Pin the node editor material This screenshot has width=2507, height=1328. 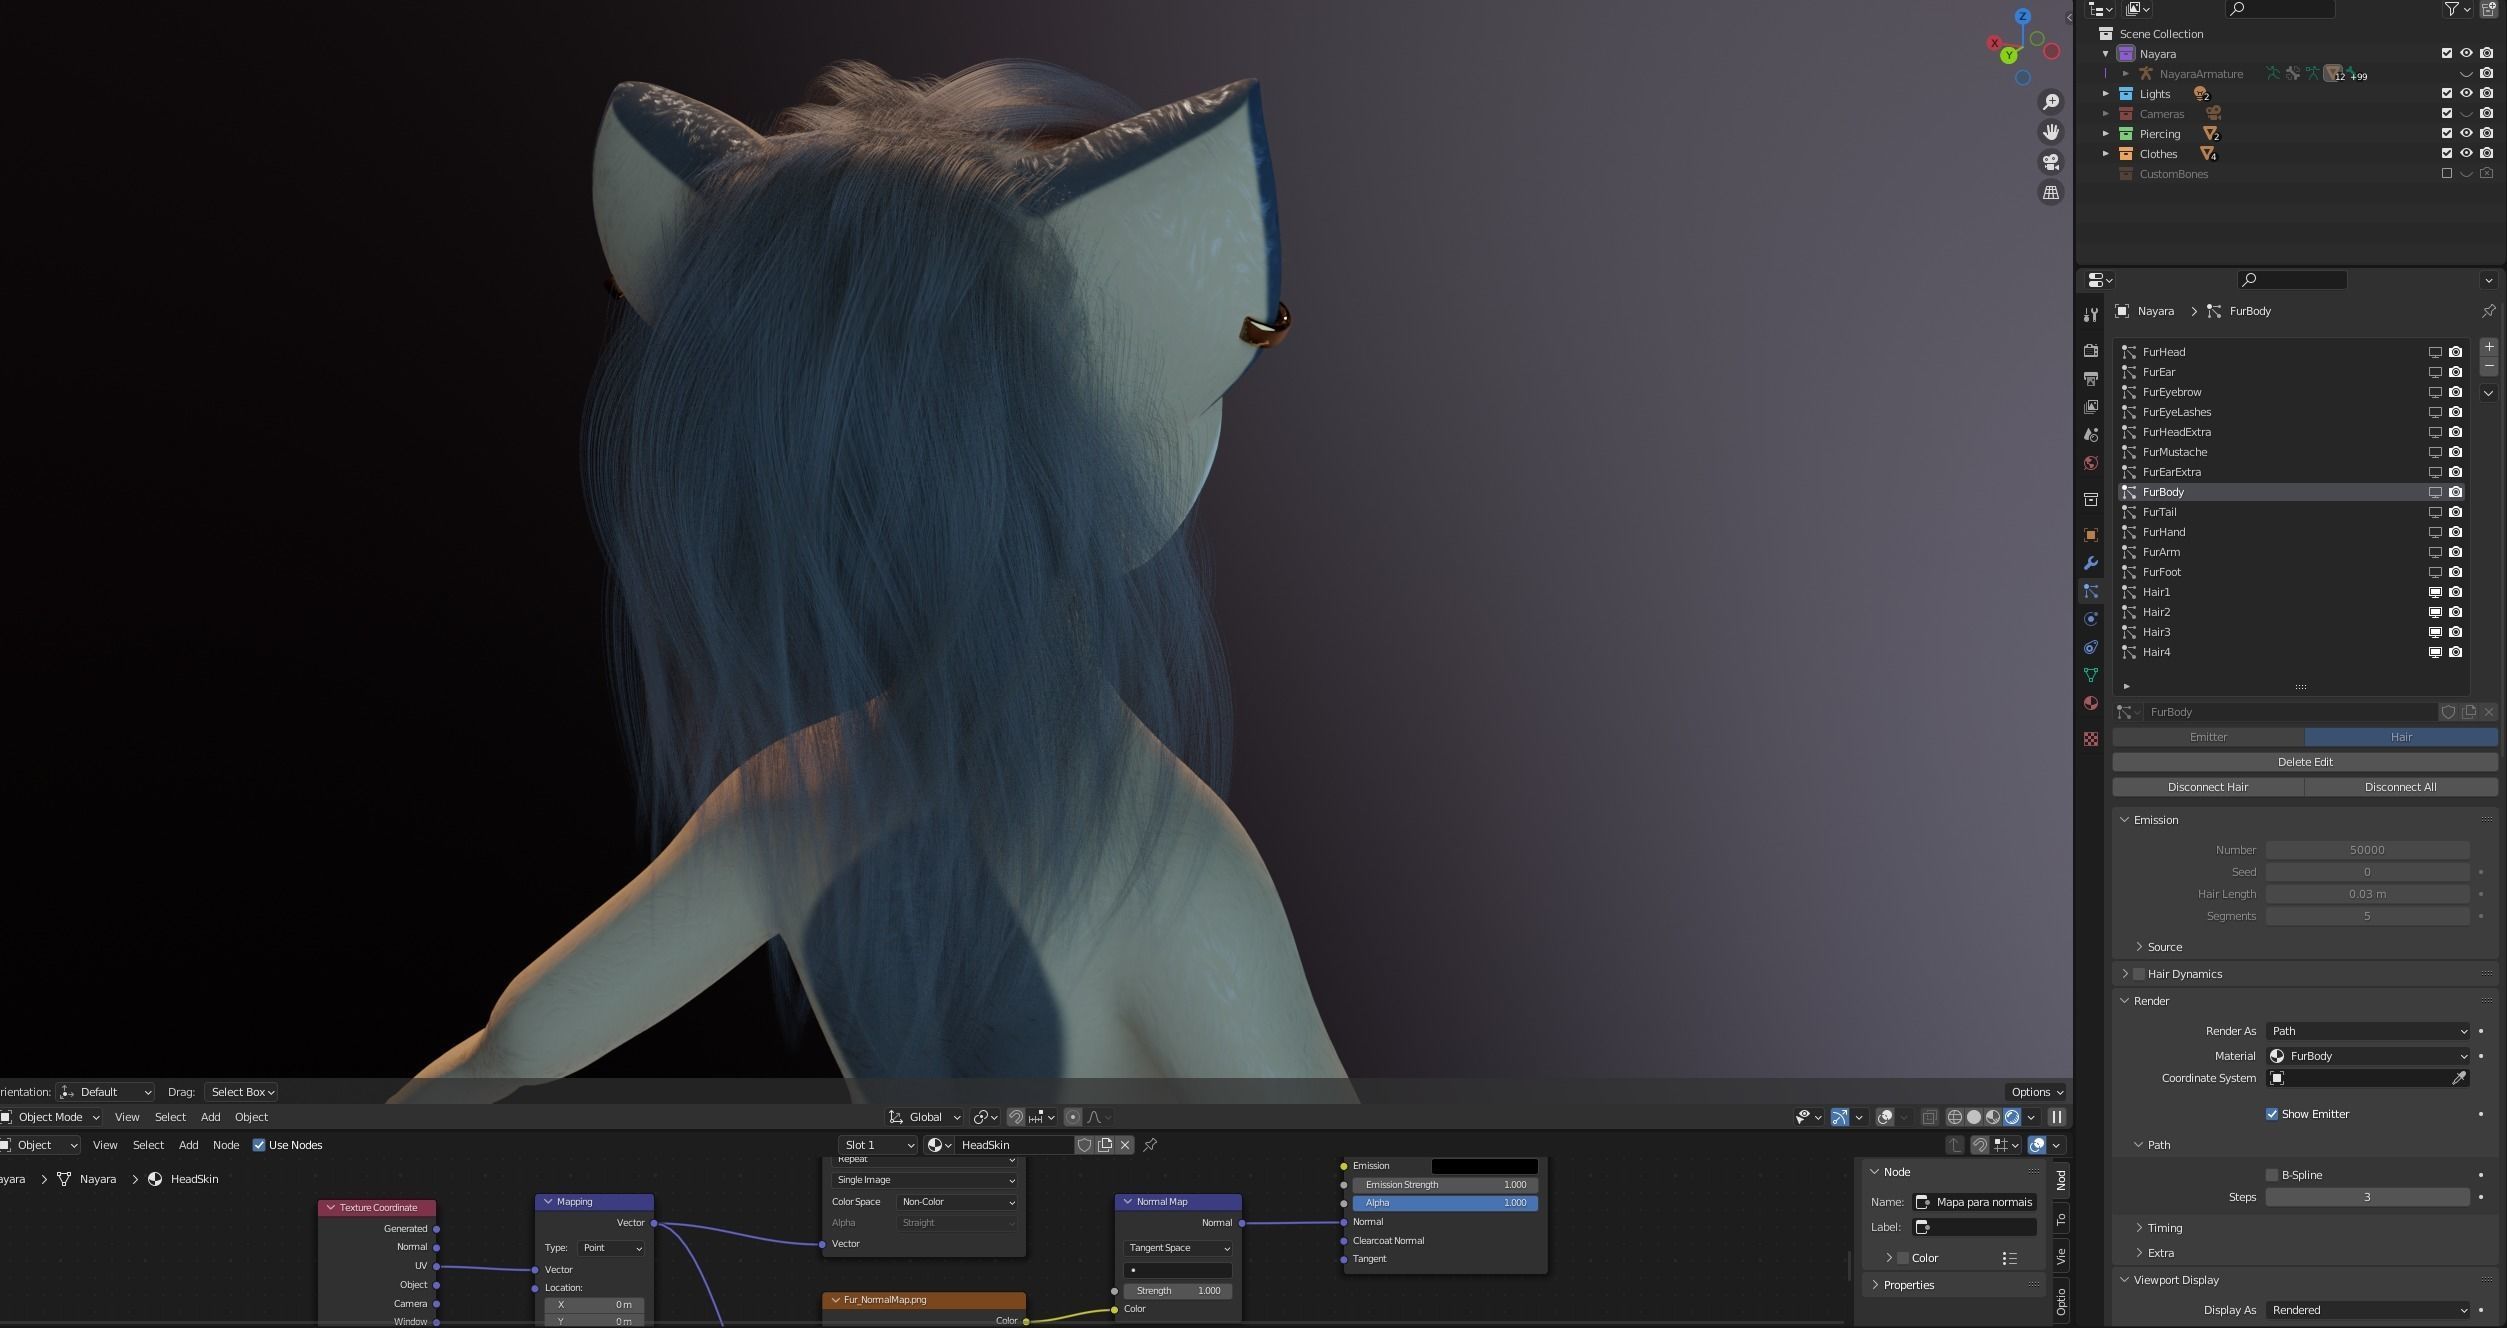click(1150, 1145)
